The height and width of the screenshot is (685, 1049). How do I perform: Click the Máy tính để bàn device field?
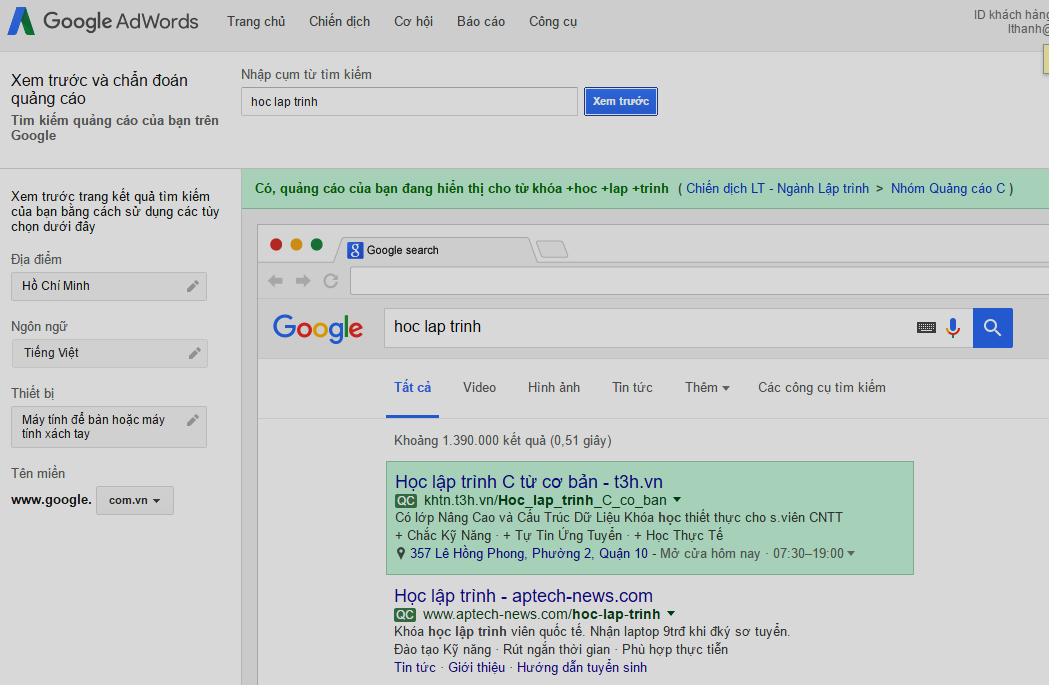click(x=109, y=427)
